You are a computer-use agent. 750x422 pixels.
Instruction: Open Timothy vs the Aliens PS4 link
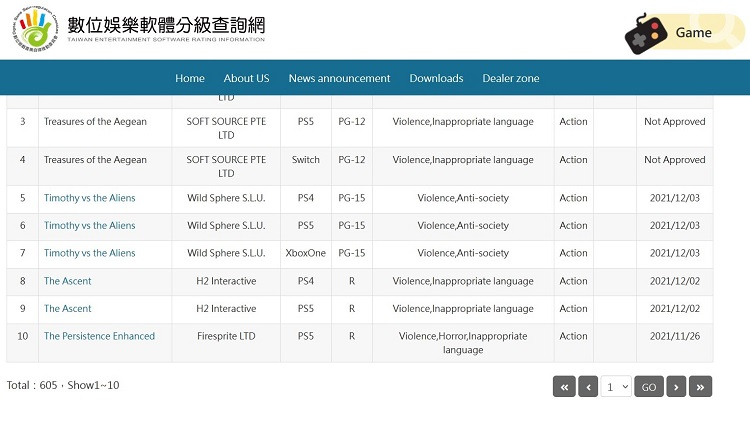pyautogui.click(x=89, y=198)
